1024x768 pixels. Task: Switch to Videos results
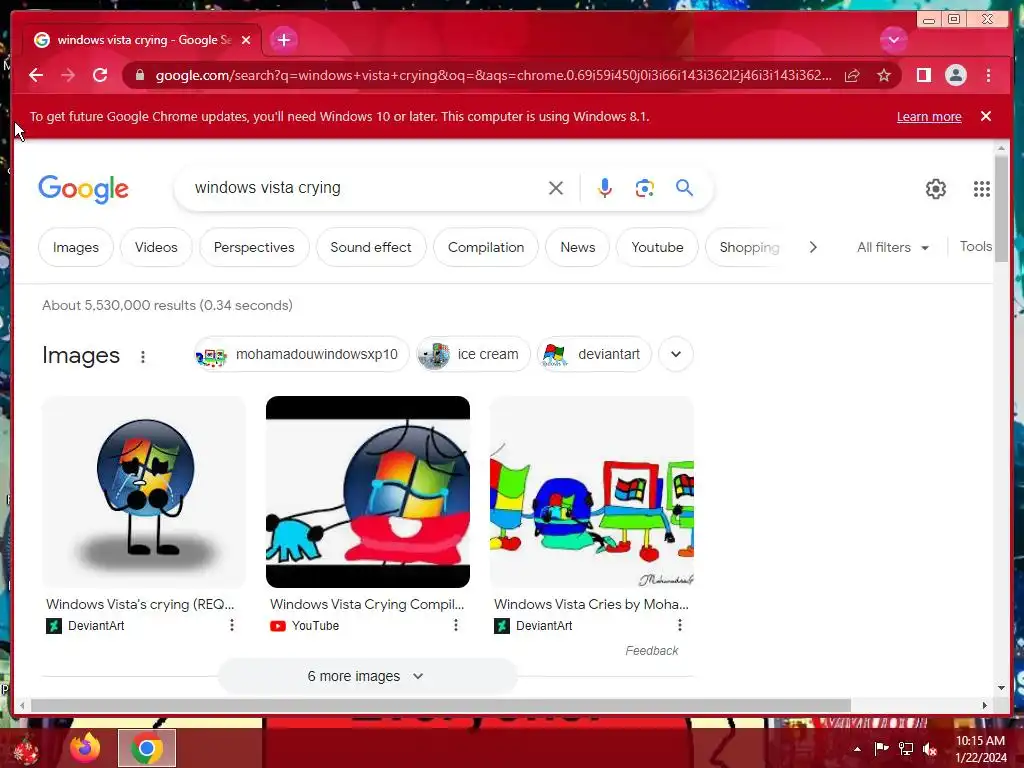click(156, 248)
